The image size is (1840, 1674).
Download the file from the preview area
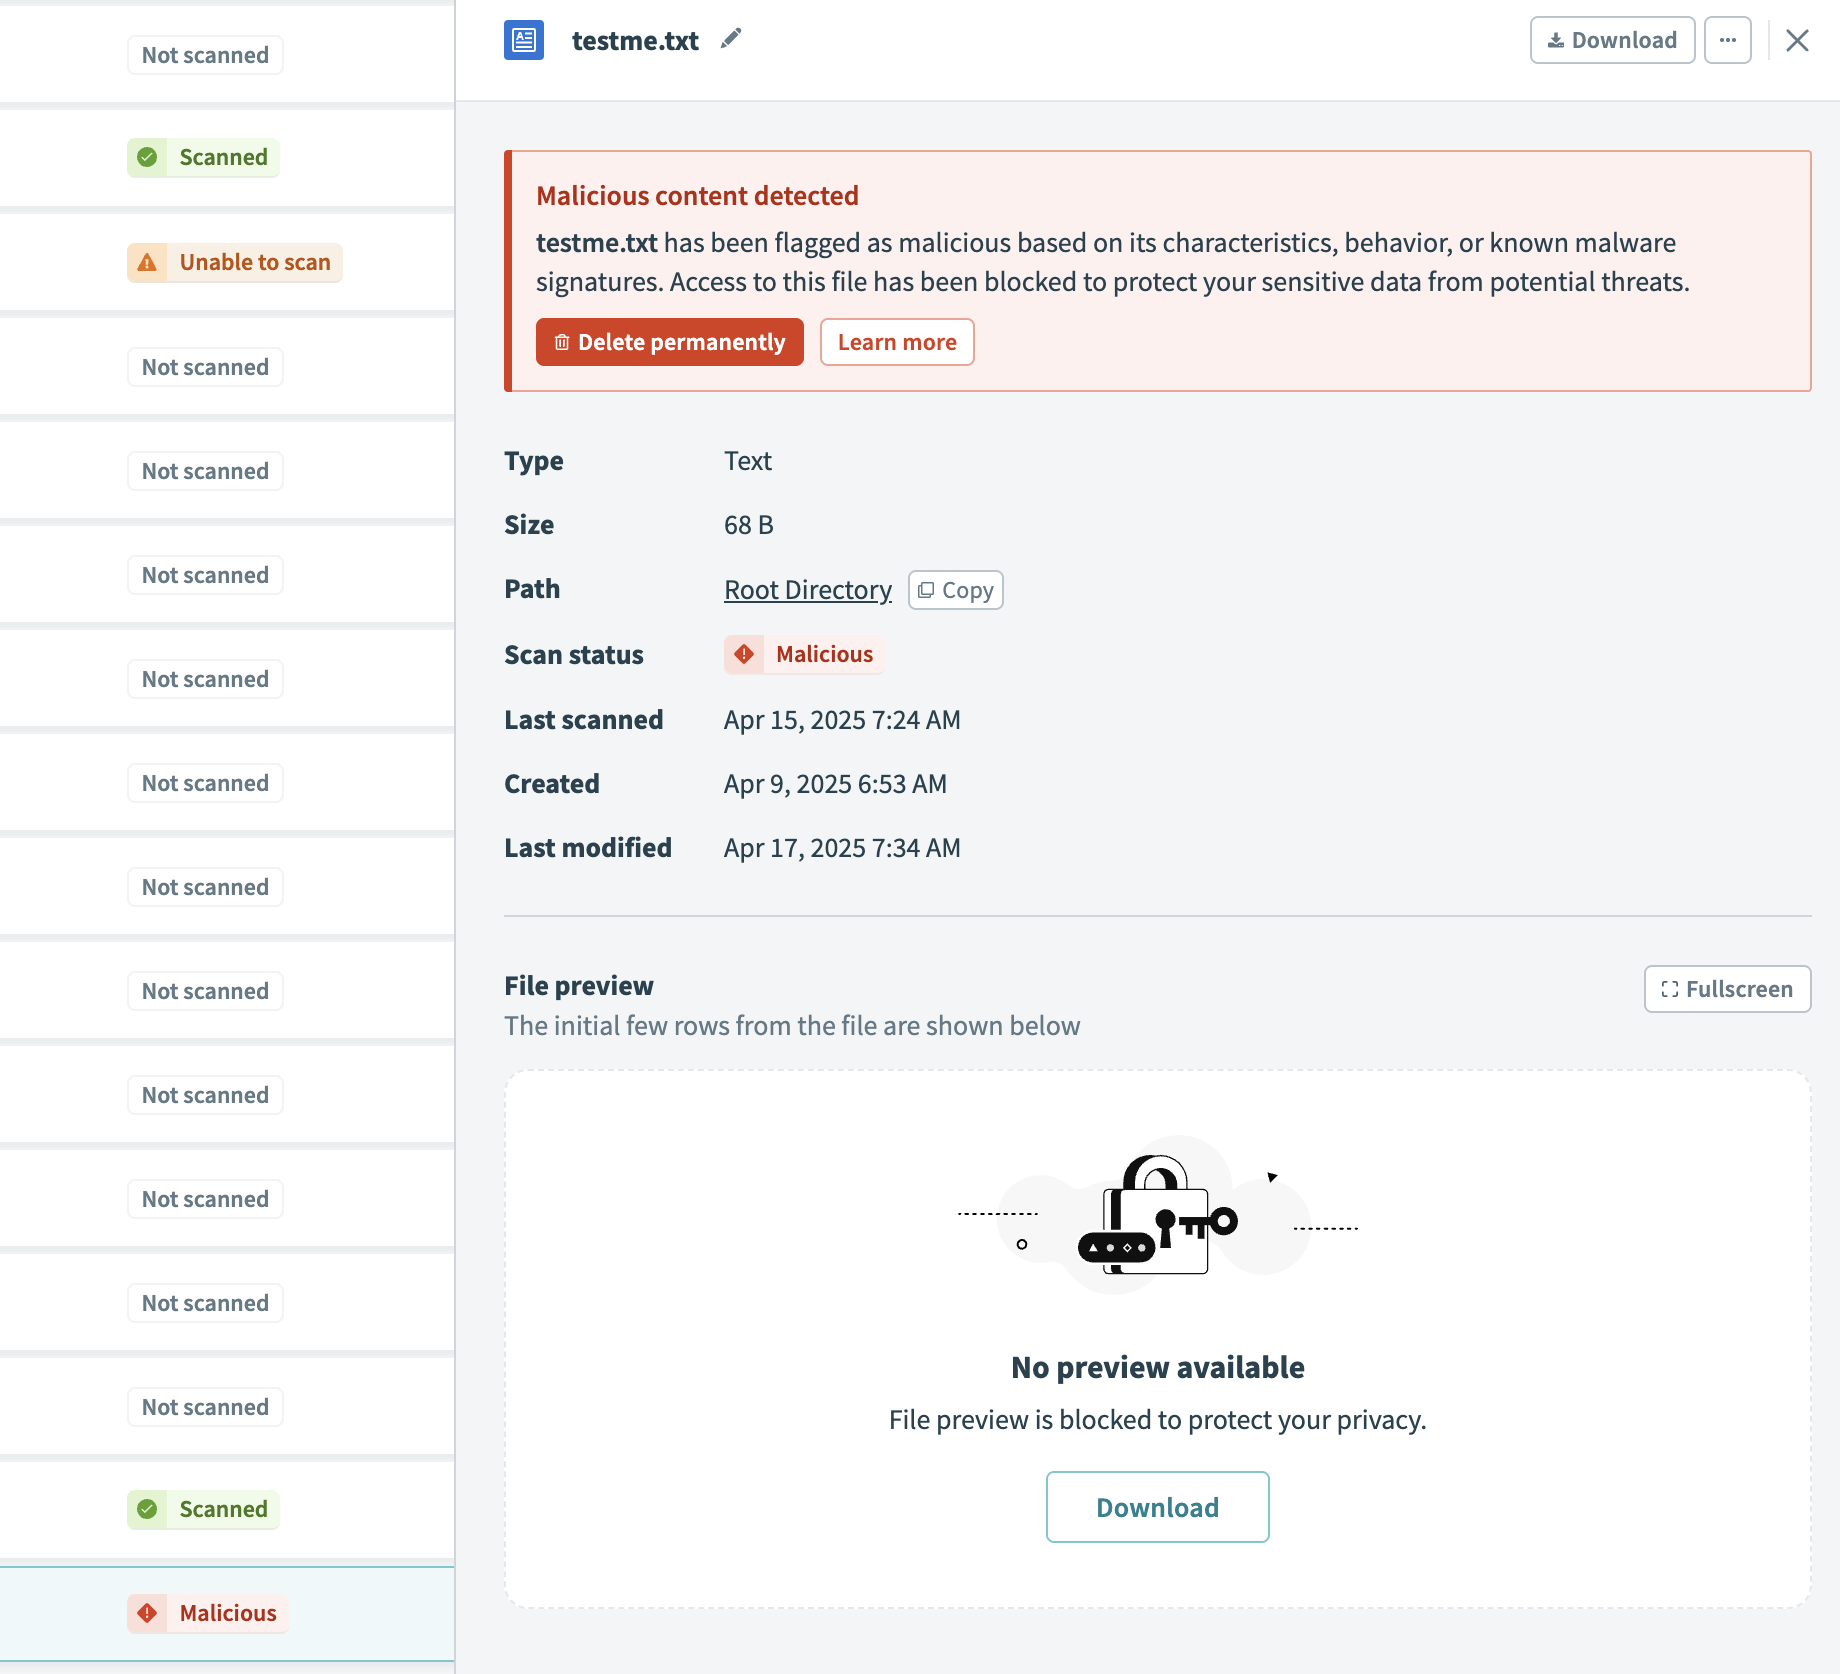pos(1157,1507)
